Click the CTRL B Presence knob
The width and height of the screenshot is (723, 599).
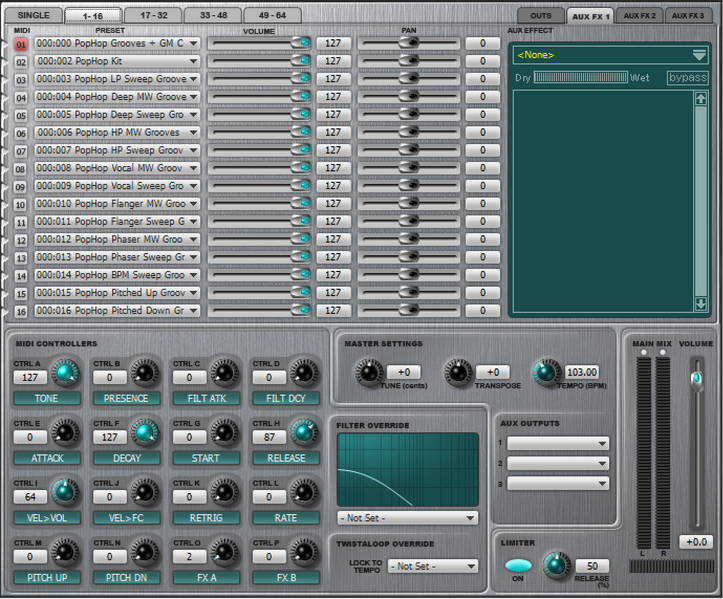[144, 373]
